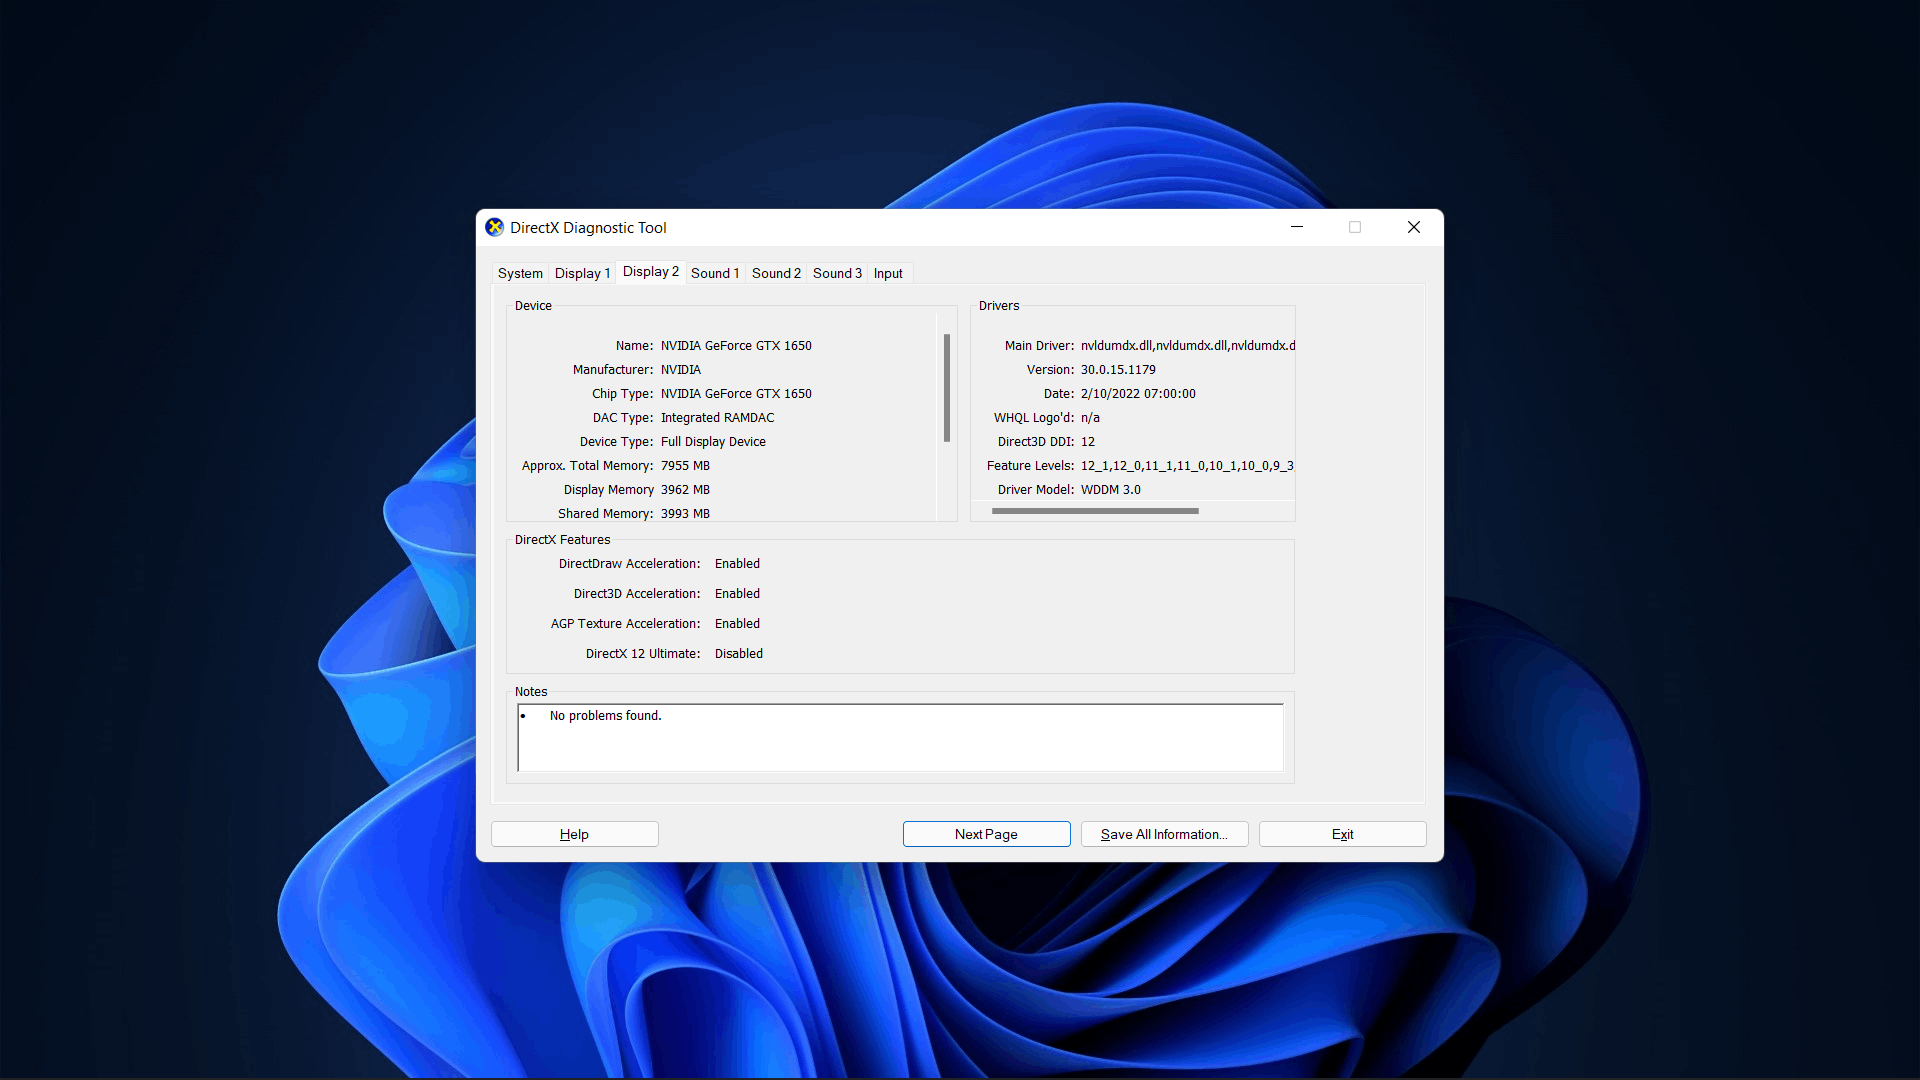Click the Sound 3 tab
1920x1080 pixels.
point(835,273)
